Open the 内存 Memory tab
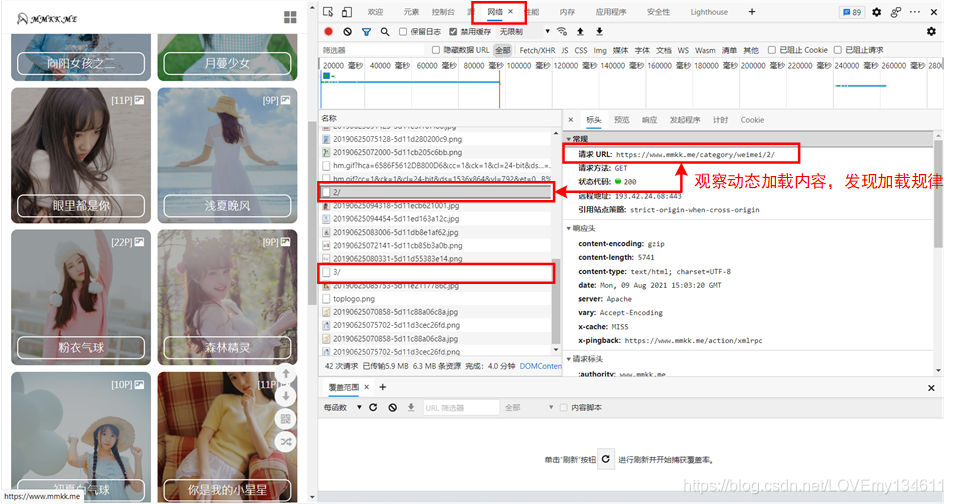Screen dimensions: 953x504 567,12
